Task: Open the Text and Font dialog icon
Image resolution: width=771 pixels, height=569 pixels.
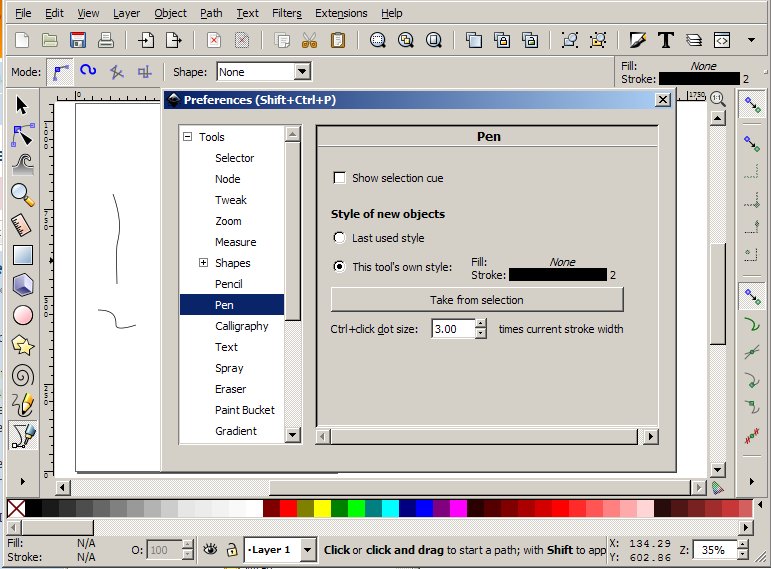Action: click(x=666, y=41)
